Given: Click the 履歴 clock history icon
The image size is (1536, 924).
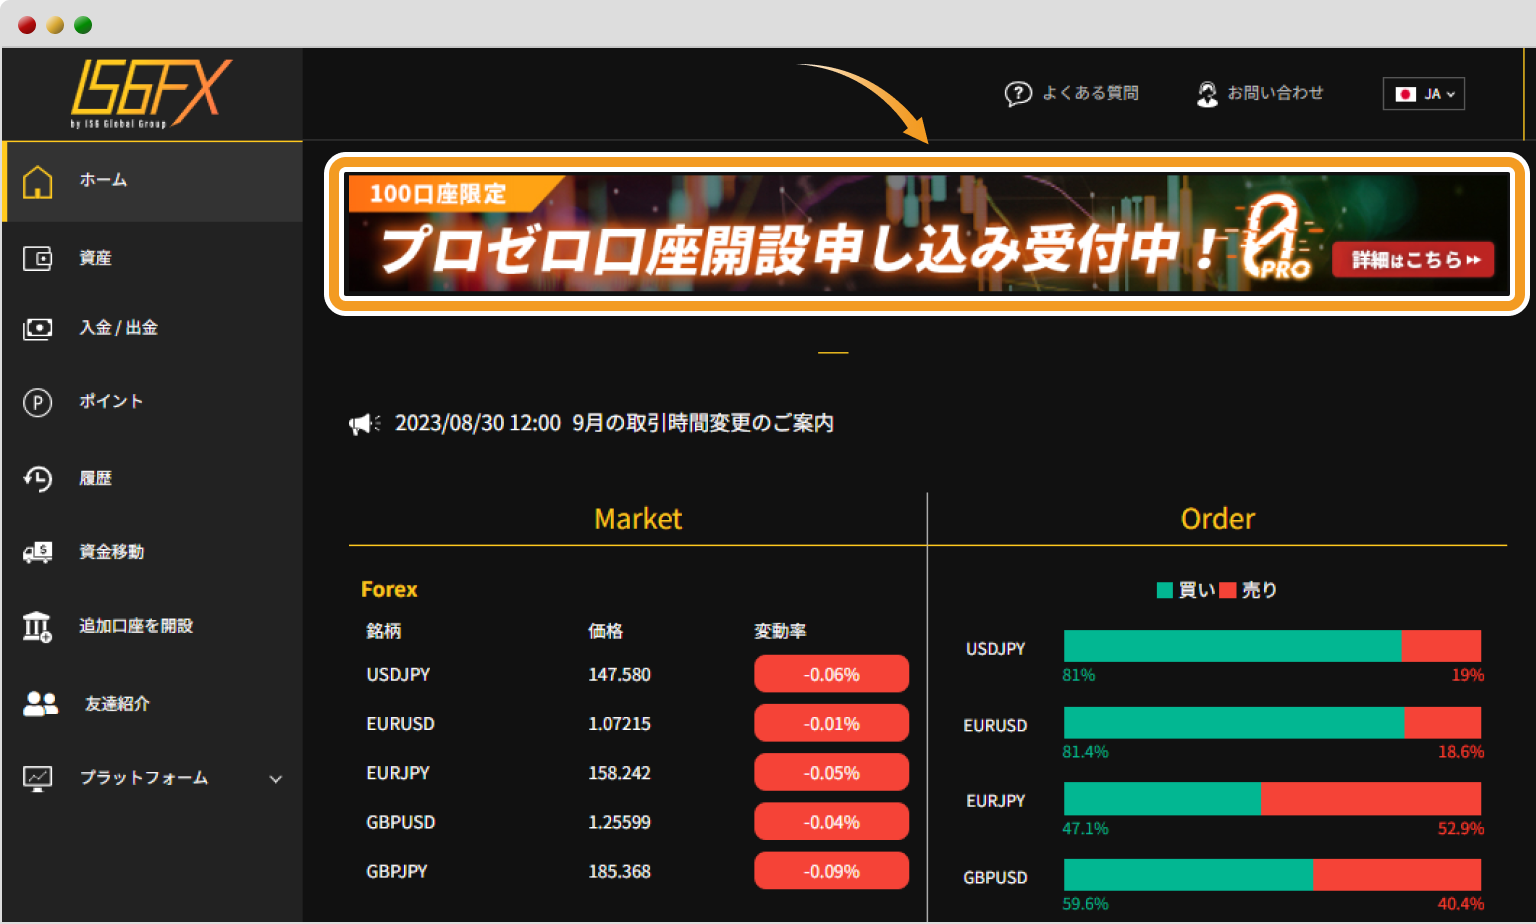Looking at the screenshot, I should click(38, 479).
